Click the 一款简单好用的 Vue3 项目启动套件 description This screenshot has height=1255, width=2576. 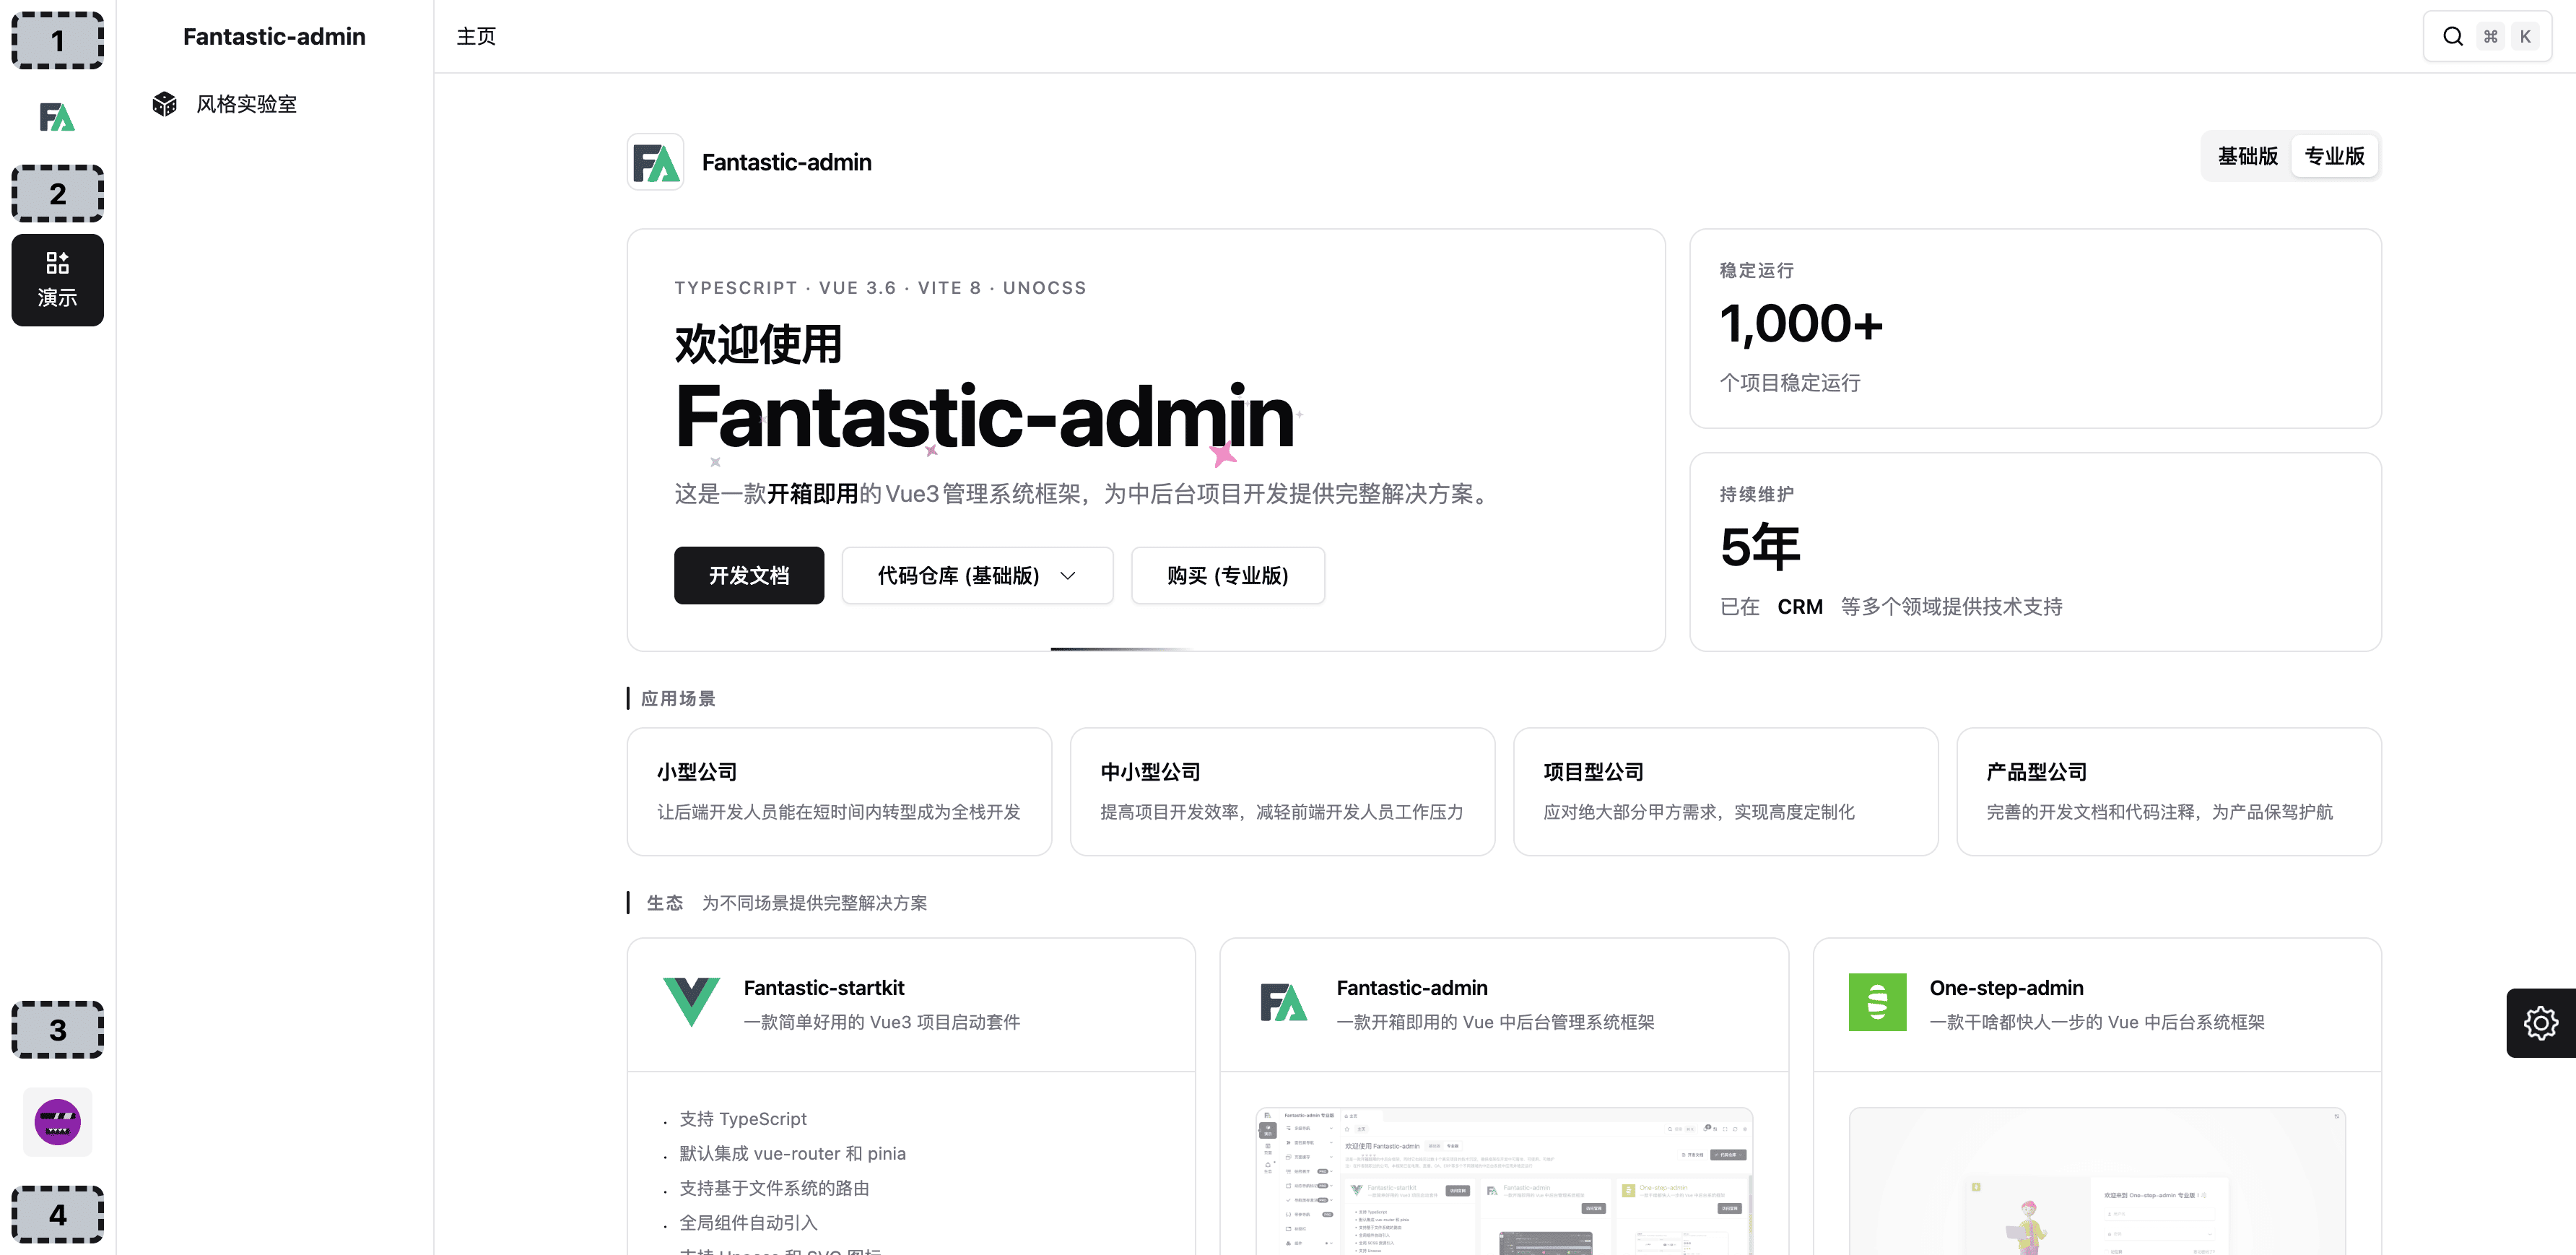click(x=882, y=1022)
